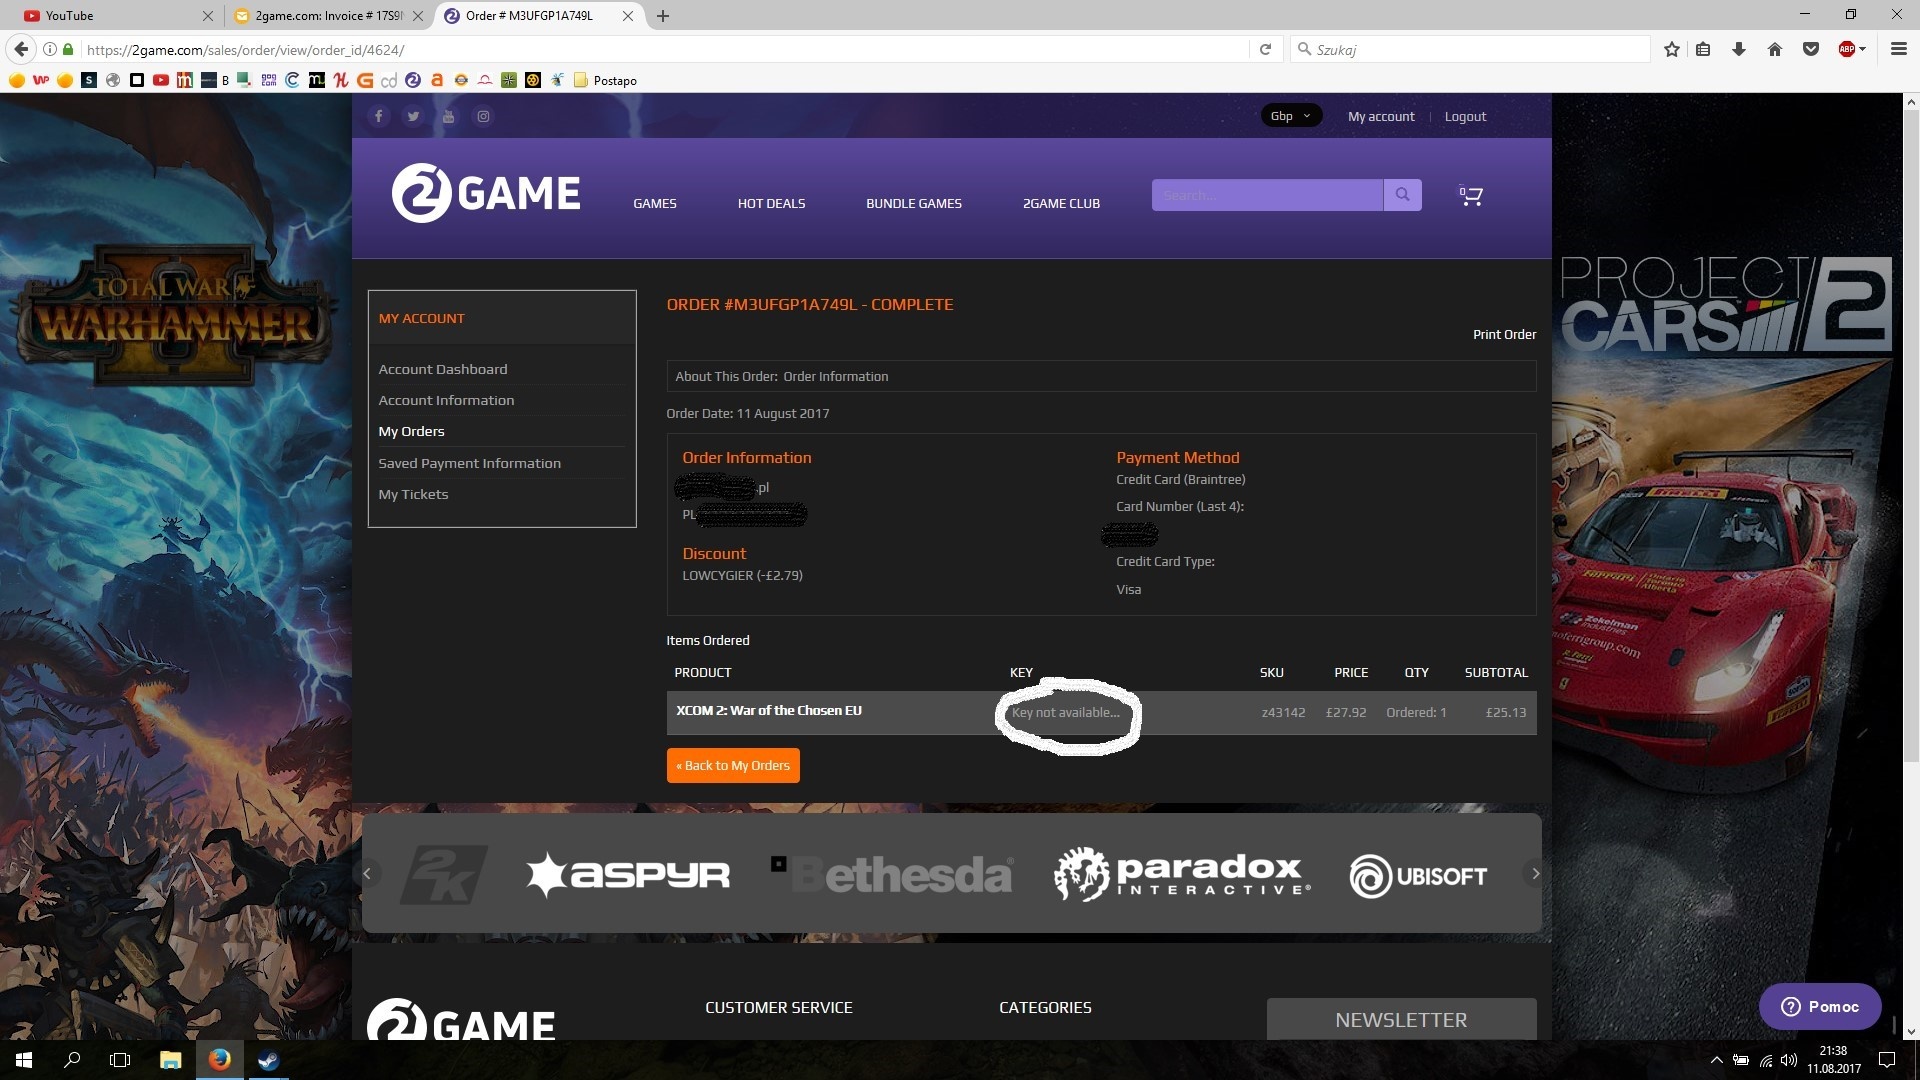This screenshot has height=1080, width=1920.
Task: Open Task View in the taskbar
Action: click(120, 1060)
